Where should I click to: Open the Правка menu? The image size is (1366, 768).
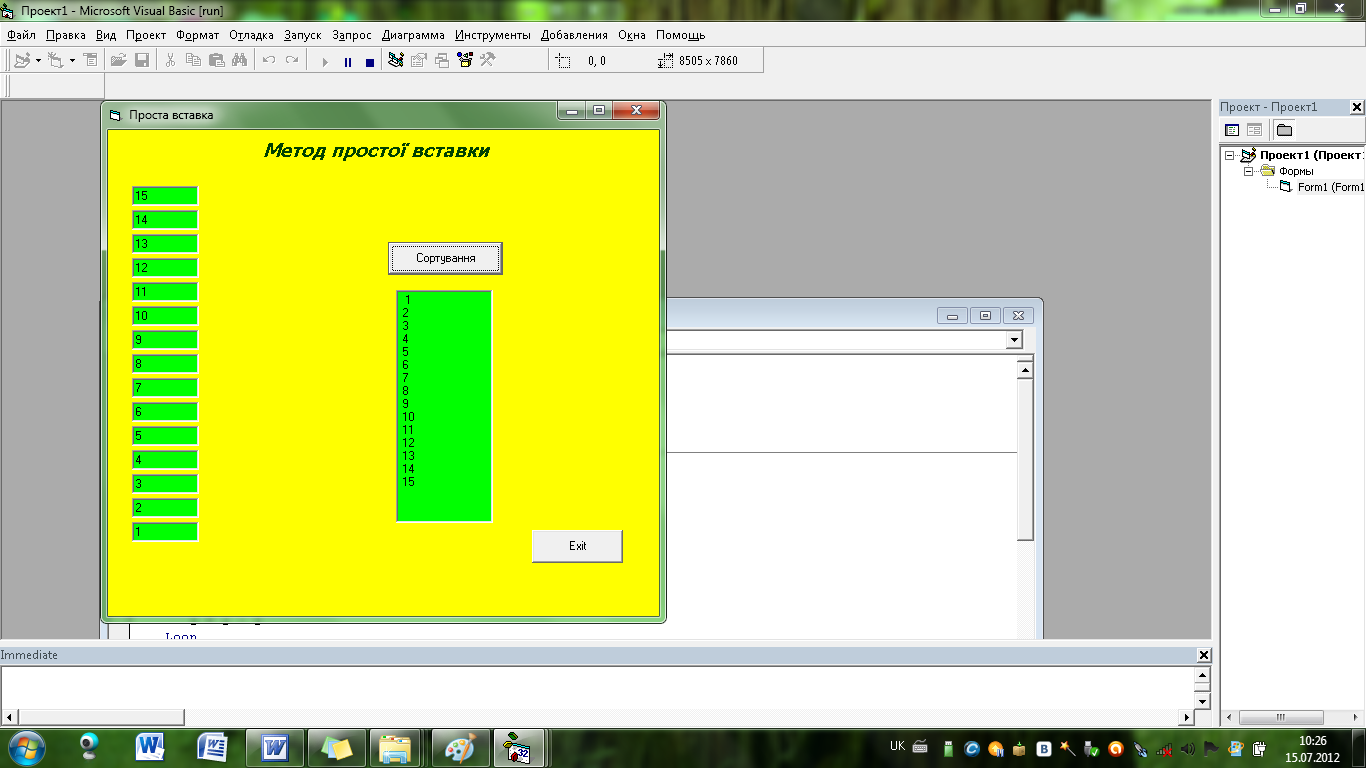point(66,35)
